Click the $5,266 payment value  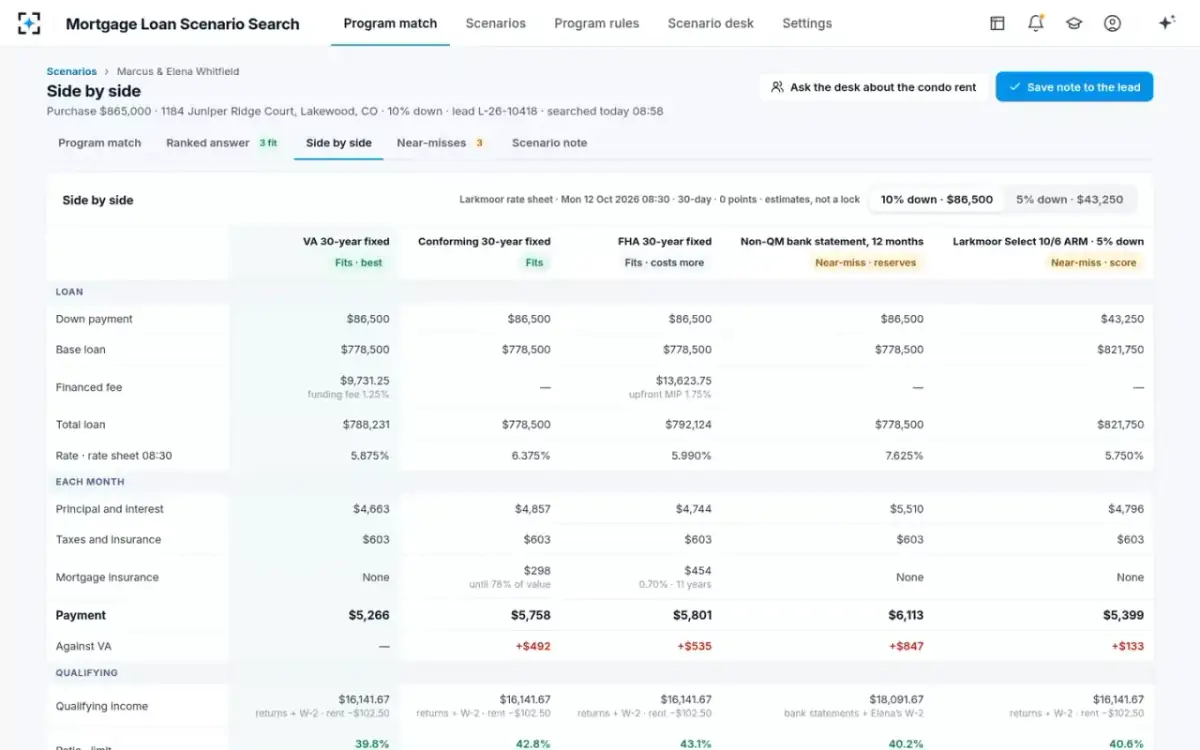coord(369,616)
